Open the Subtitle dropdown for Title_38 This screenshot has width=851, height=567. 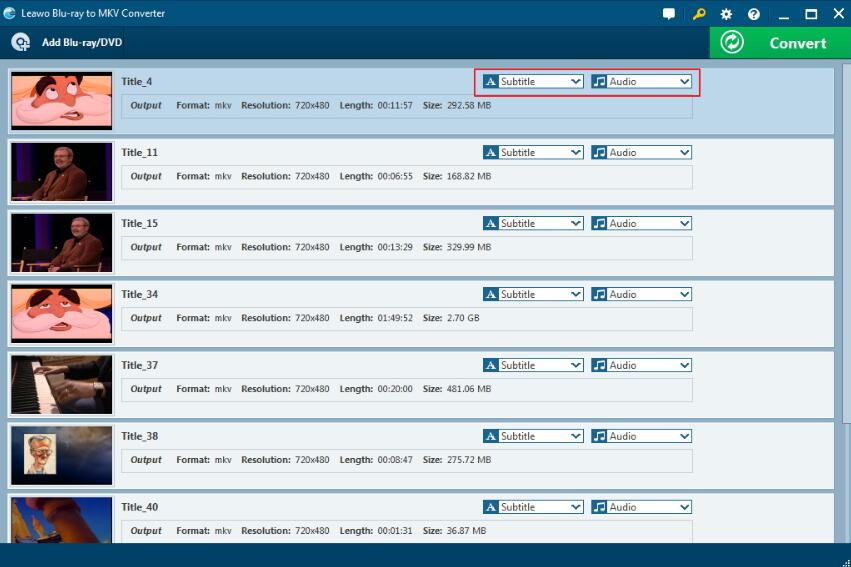coord(533,436)
